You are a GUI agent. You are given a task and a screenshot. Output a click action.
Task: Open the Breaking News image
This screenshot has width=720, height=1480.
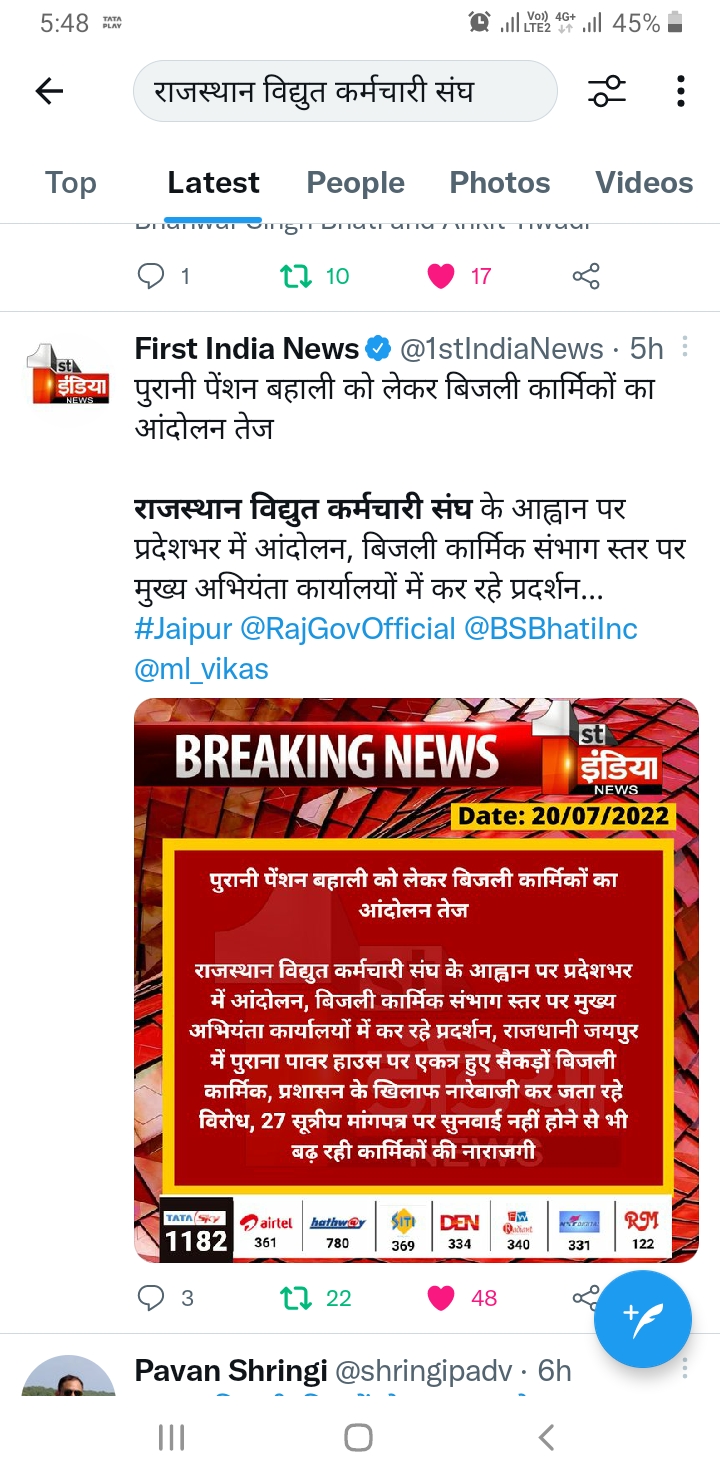pos(416,979)
